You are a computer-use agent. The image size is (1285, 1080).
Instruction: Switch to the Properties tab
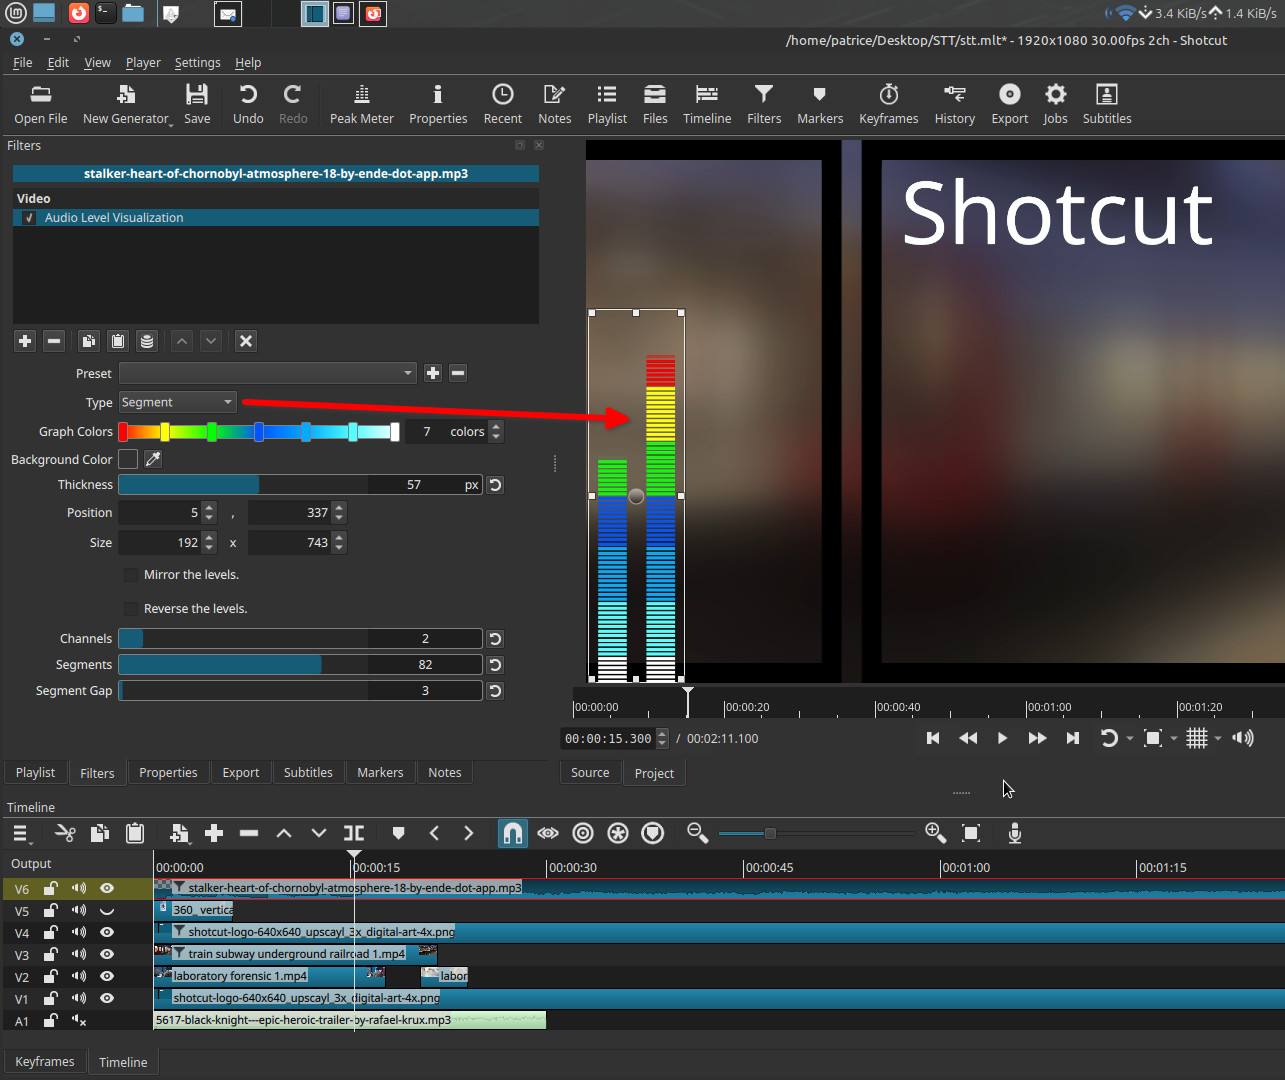pos(168,772)
